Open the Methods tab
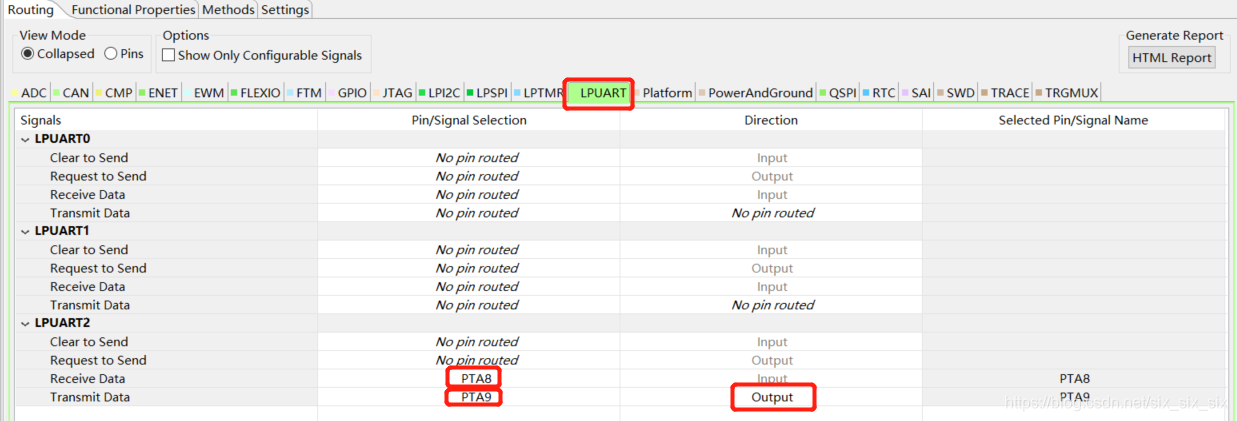1237x421 pixels. coord(228,9)
